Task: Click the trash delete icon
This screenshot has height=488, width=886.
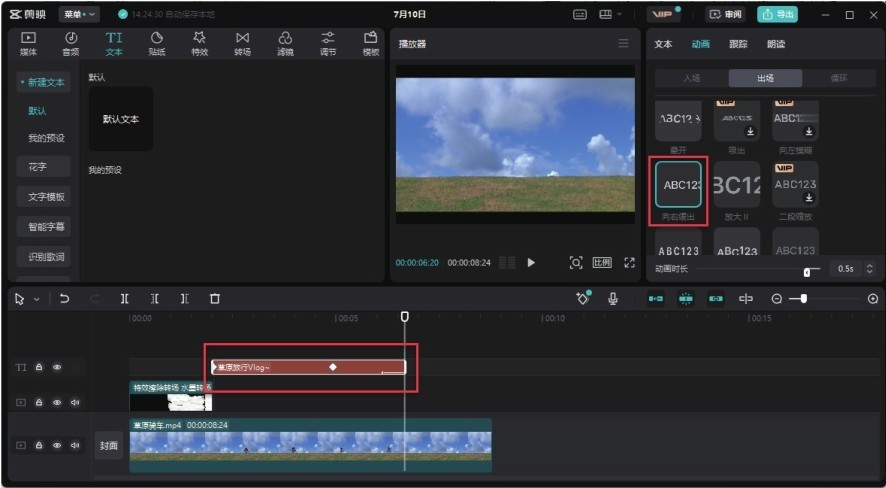Action: [215, 299]
